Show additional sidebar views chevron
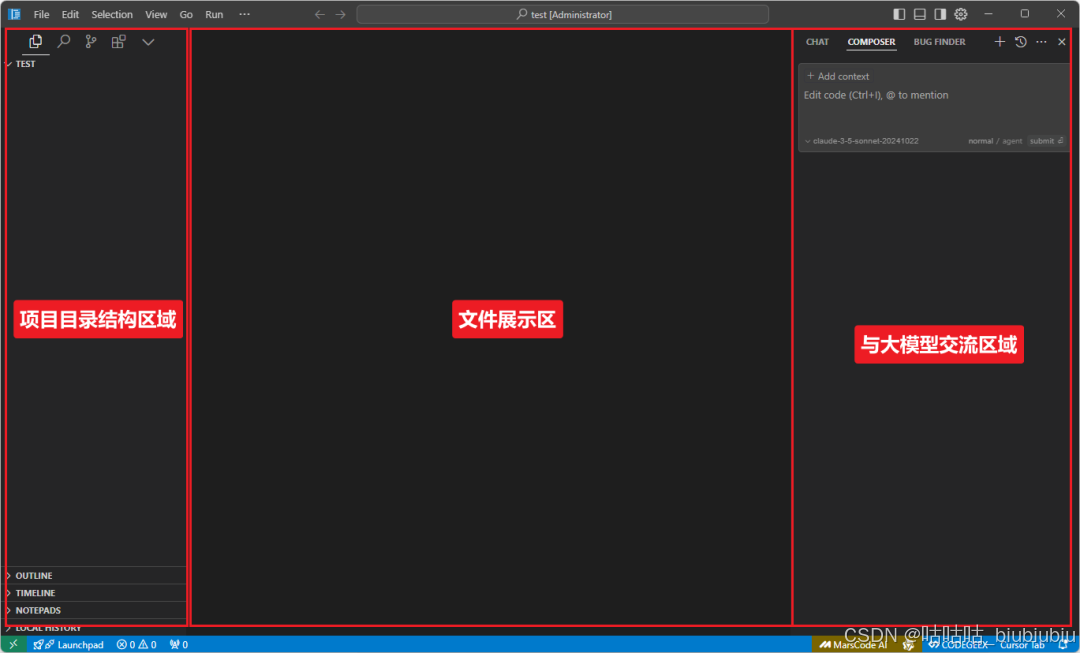This screenshot has width=1080, height=653. click(x=148, y=42)
